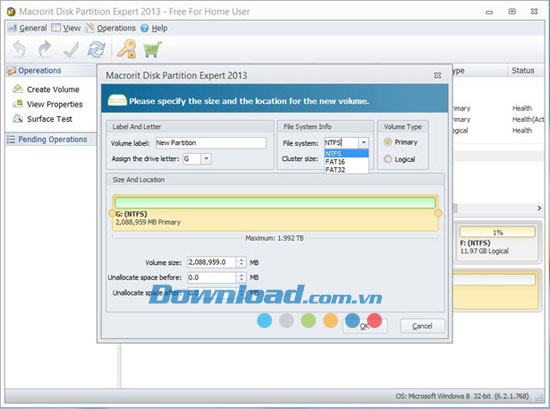
Task: Click the View Properties icon in sidebar
Action: point(18,104)
